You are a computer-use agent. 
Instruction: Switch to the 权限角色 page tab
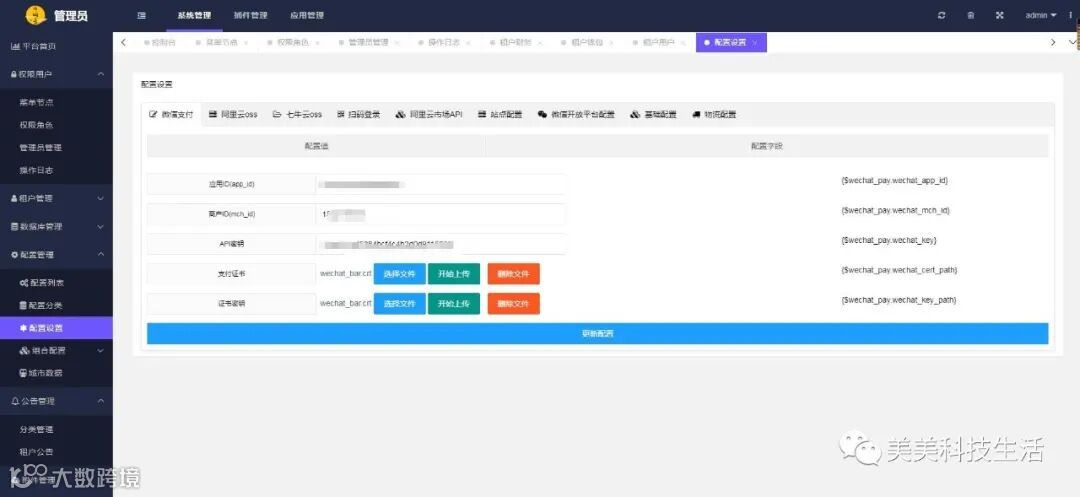click(293, 42)
